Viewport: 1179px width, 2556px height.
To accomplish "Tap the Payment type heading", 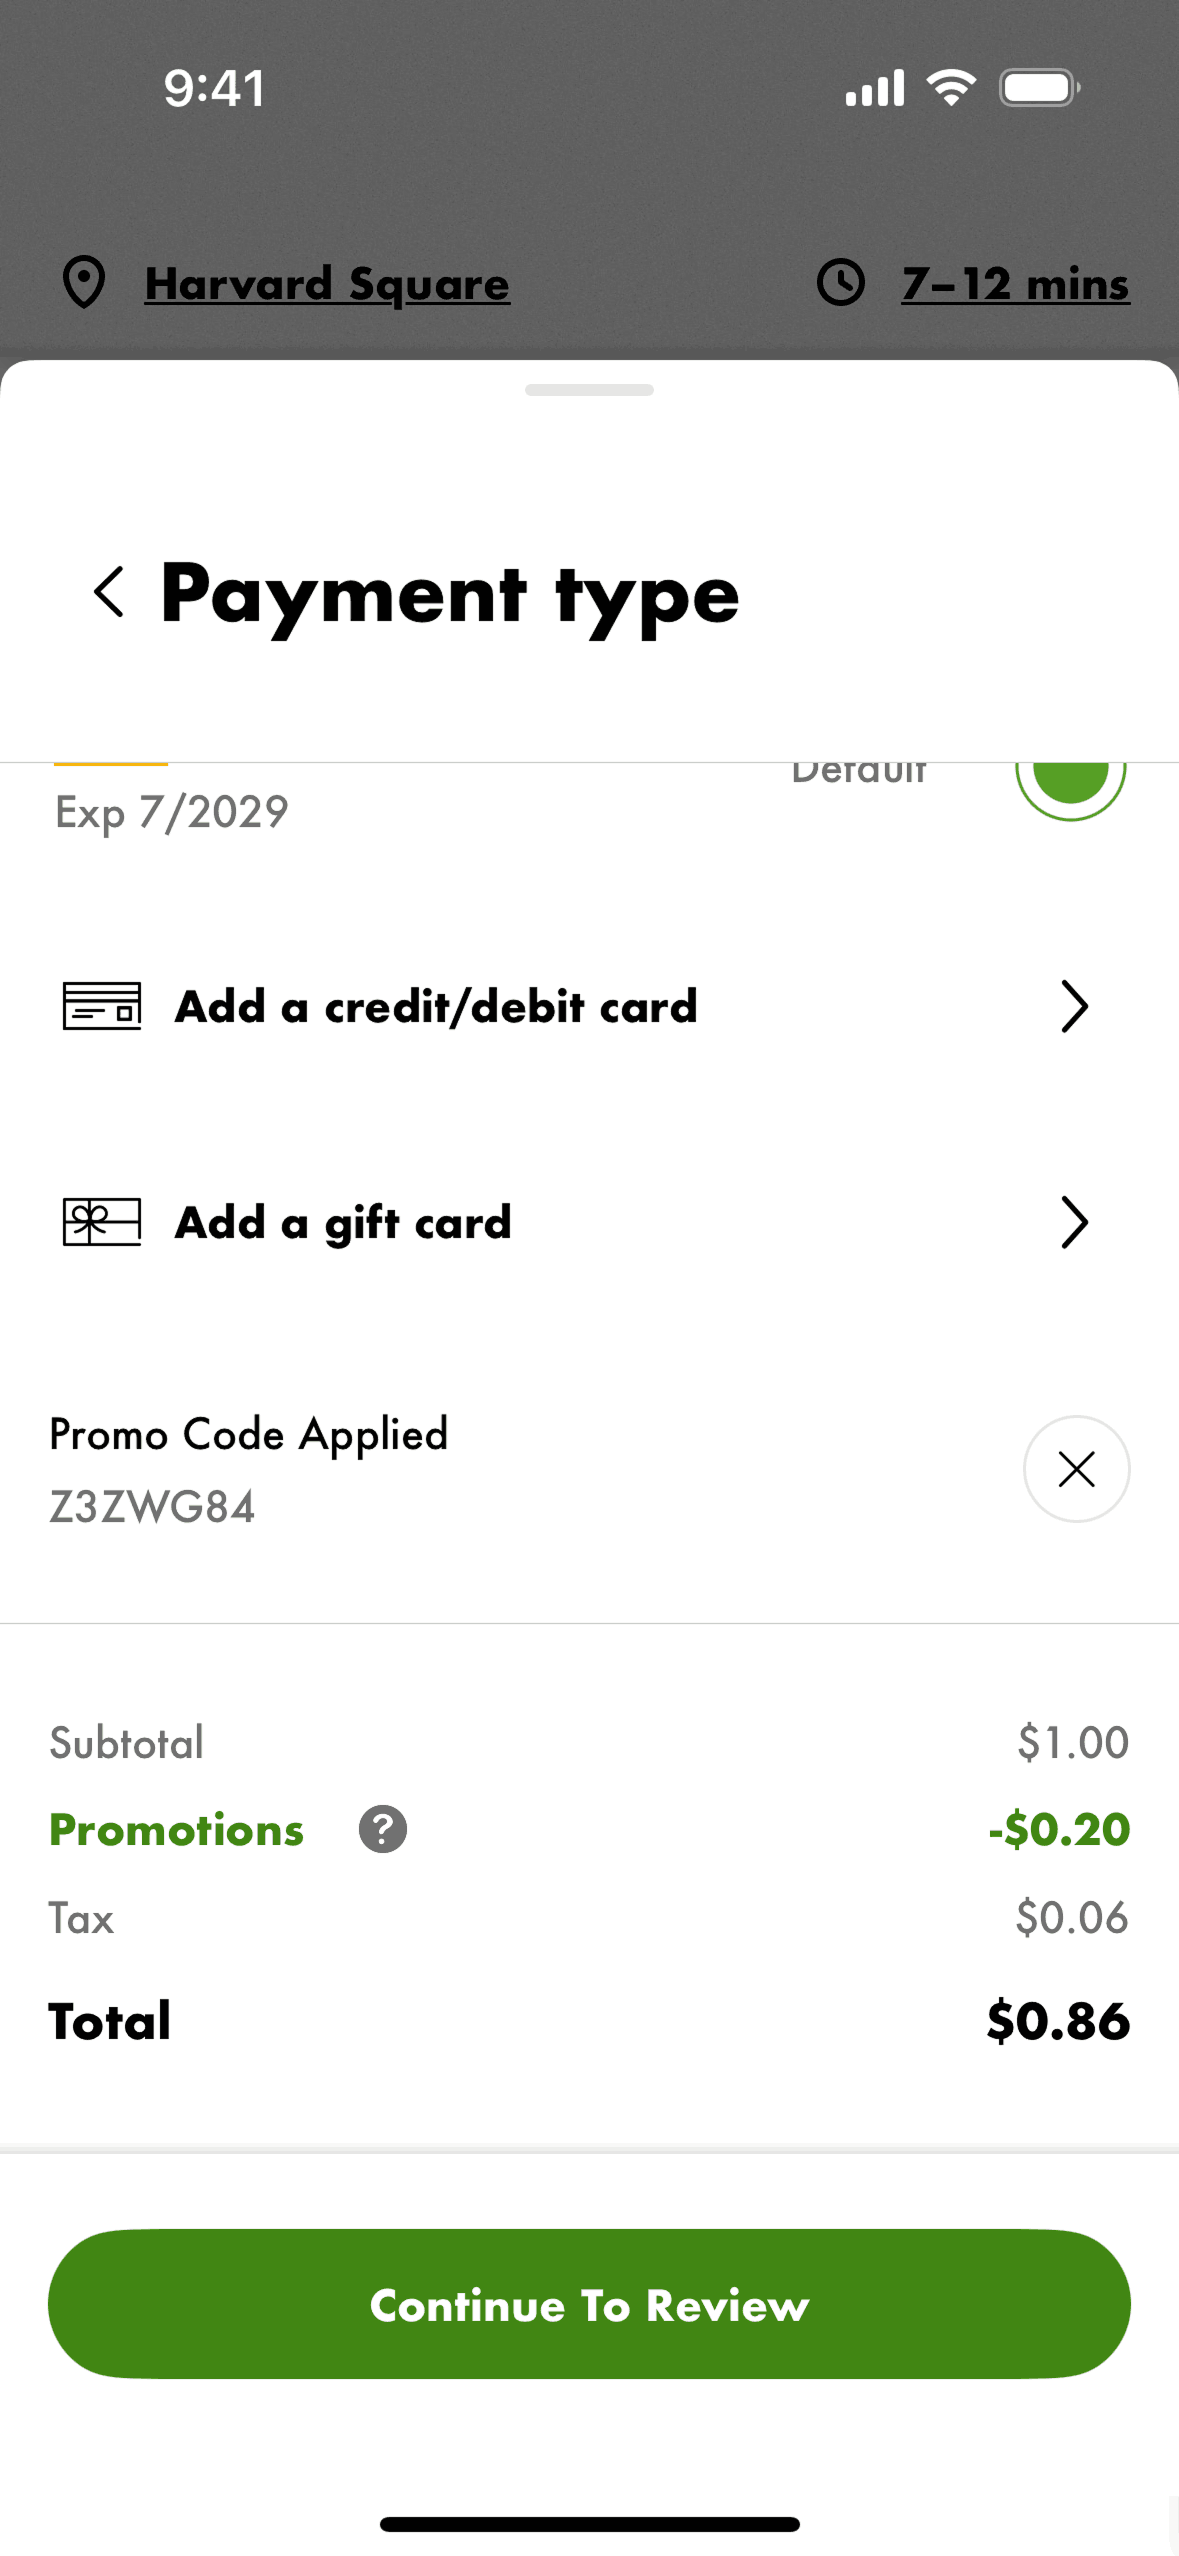I will click(x=449, y=594).
